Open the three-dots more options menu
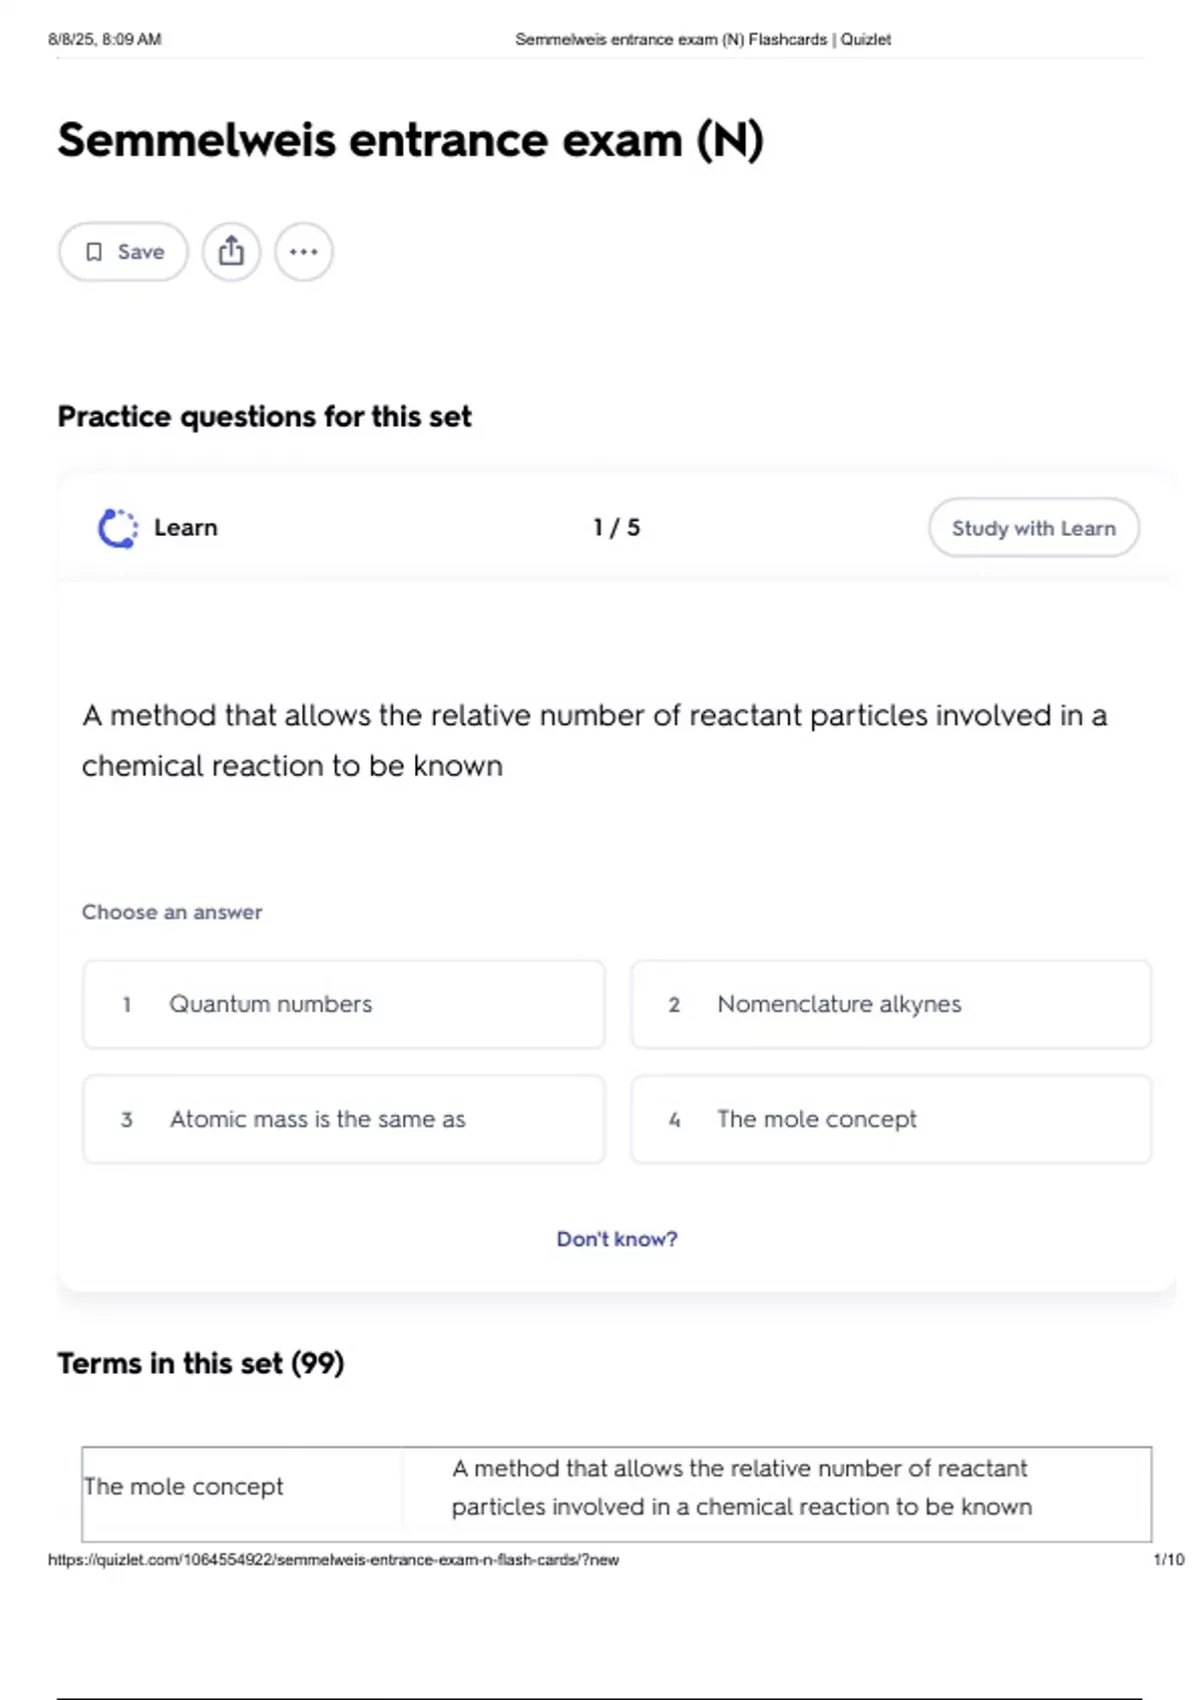The height and width of the screenshot is (1700, 1200). coord(304,252)
